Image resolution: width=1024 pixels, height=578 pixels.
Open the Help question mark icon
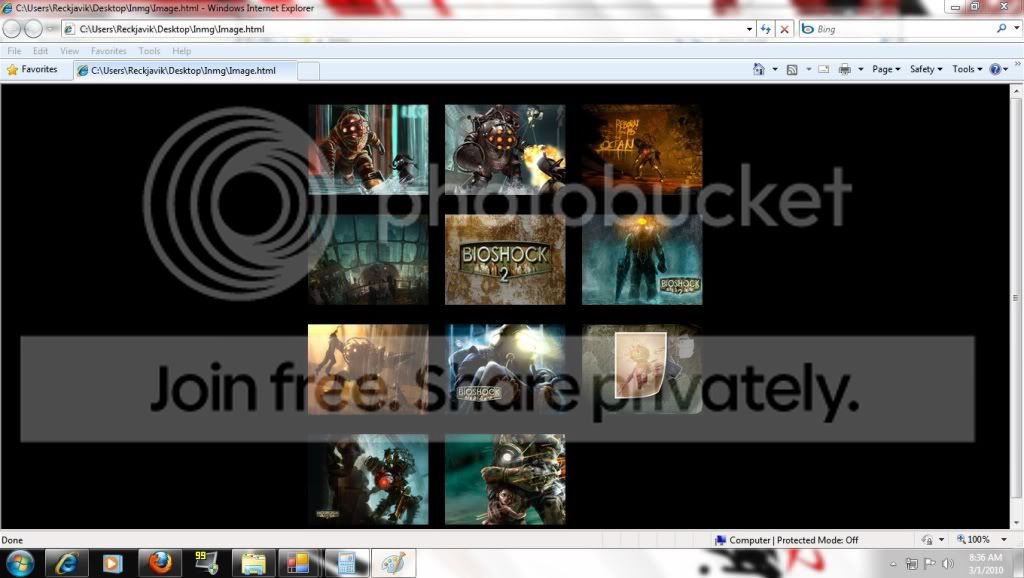[995, 69]
